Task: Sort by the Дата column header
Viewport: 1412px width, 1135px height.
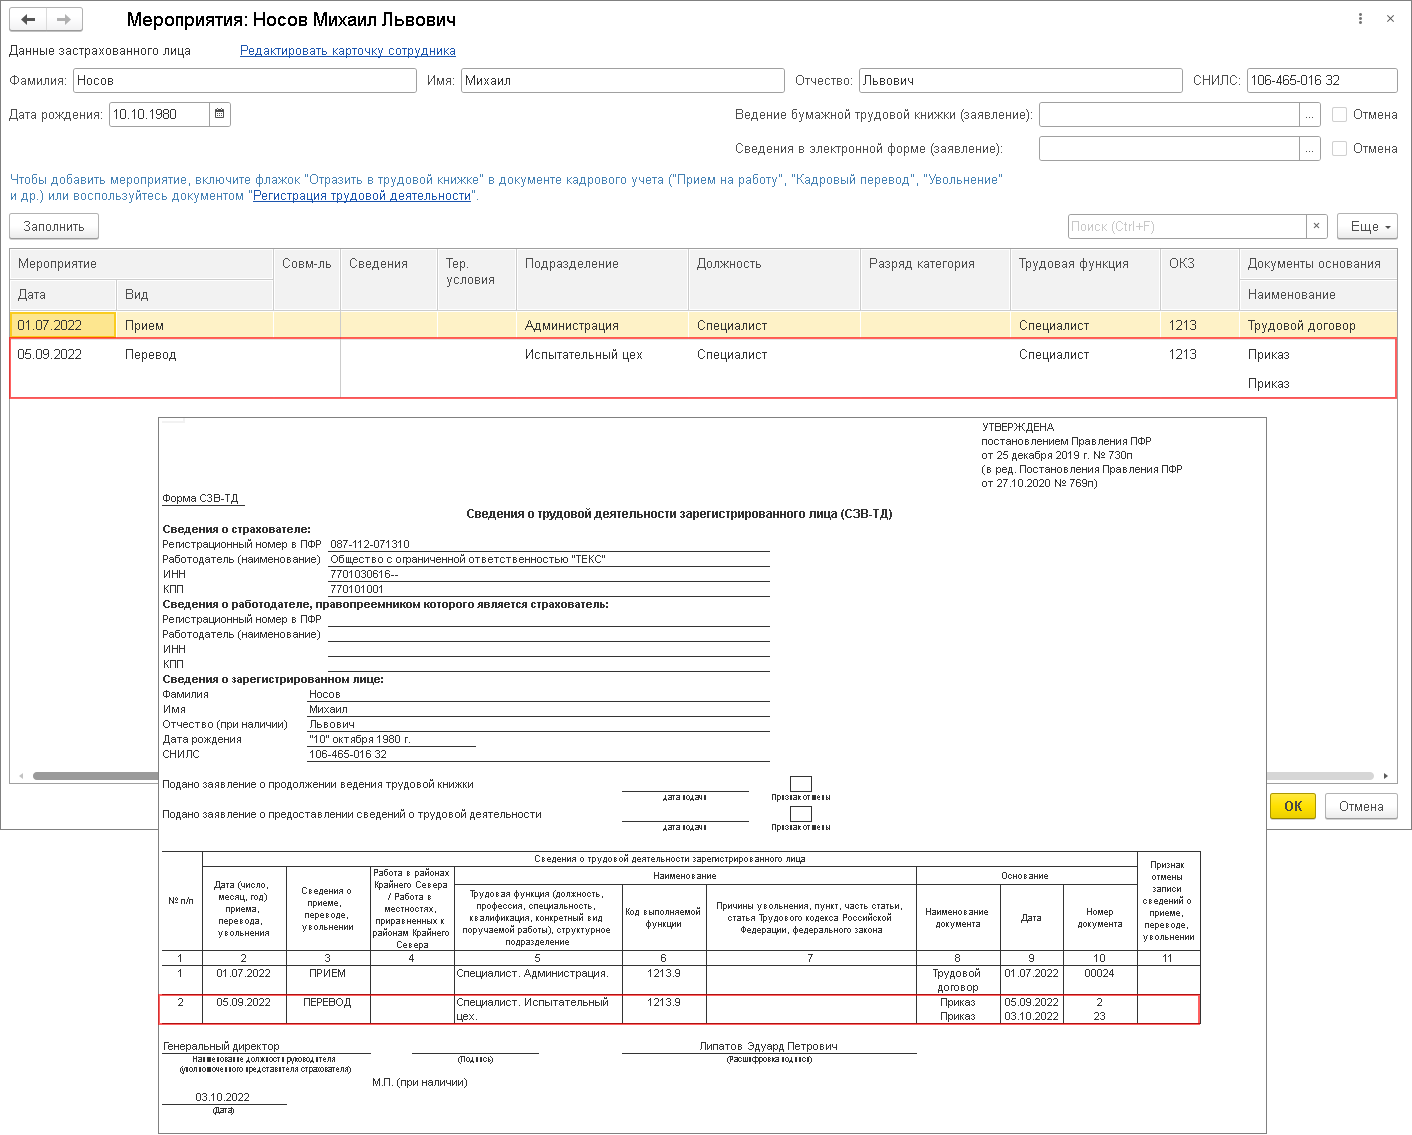Action: tap(63, 295)
